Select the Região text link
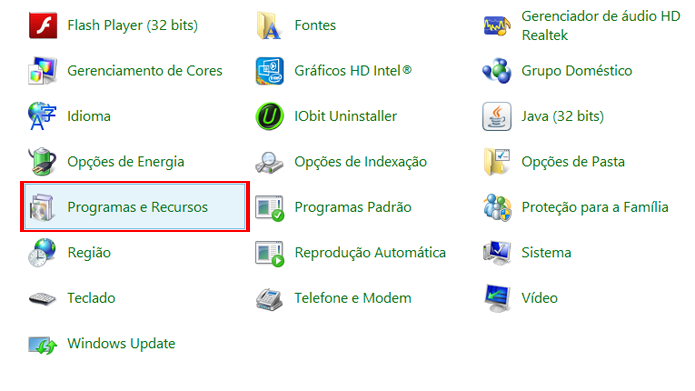This screenshot has height=391, width=695. coord(89,253)
